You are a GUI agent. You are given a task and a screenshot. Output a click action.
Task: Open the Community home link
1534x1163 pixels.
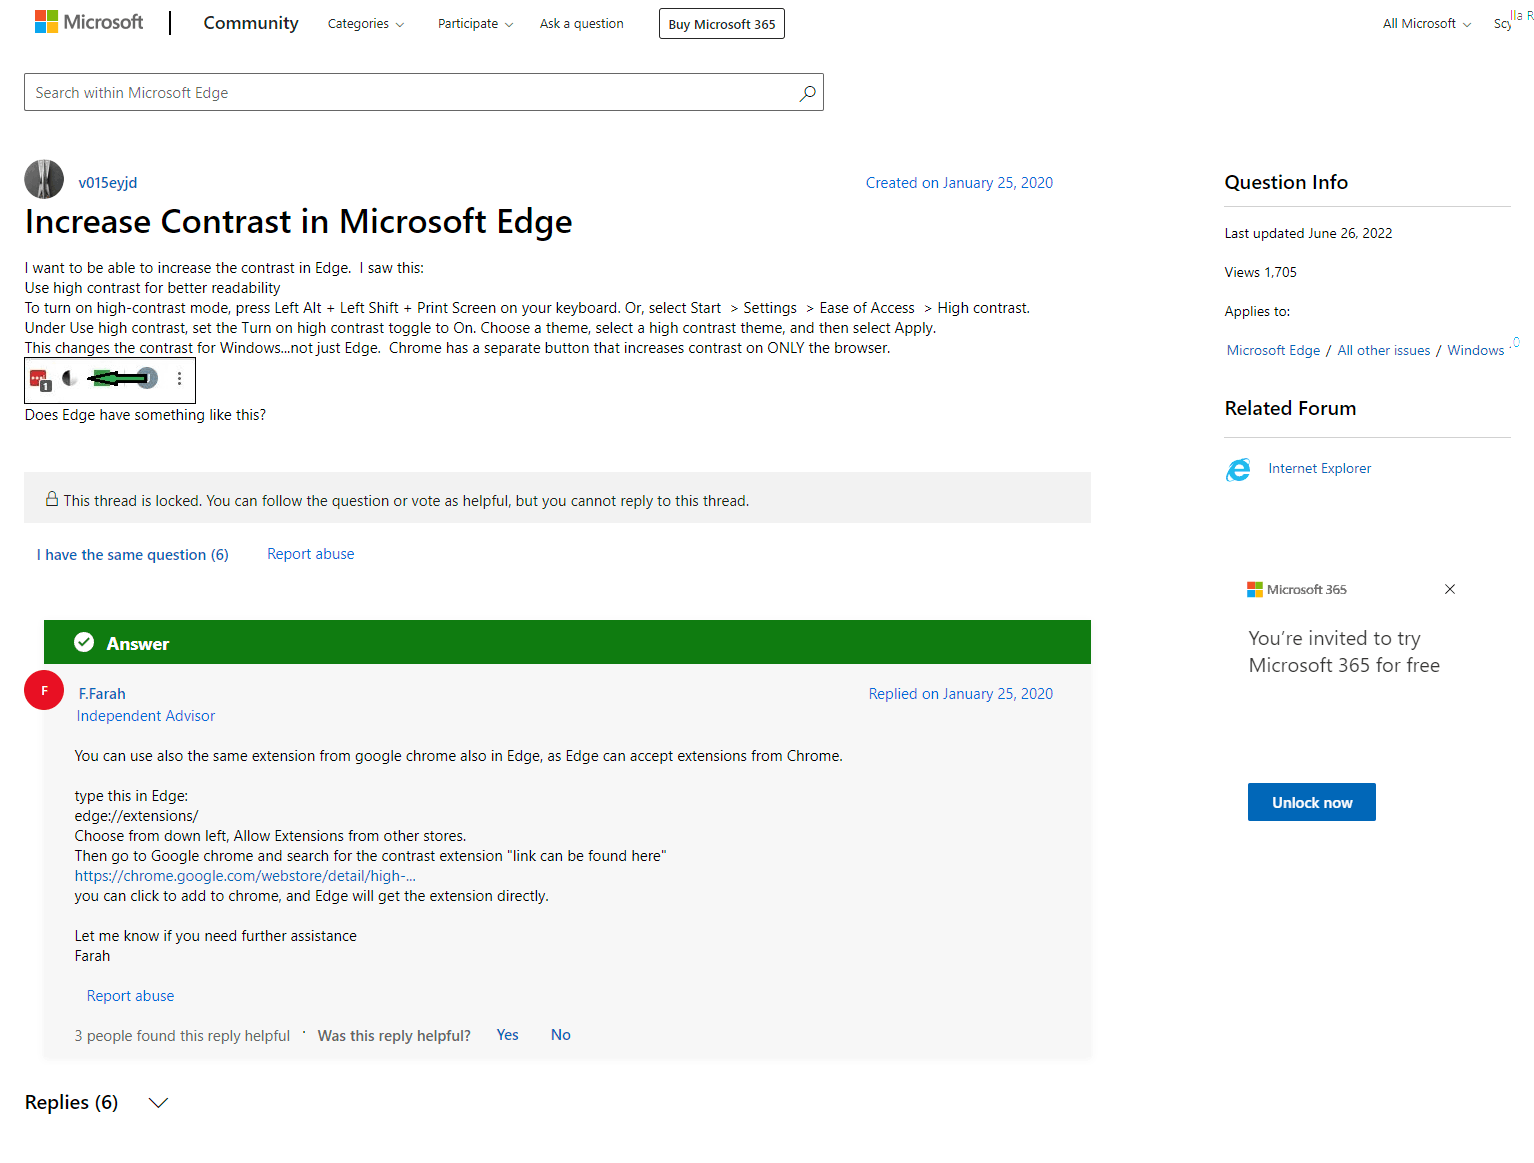pos(251,23)
